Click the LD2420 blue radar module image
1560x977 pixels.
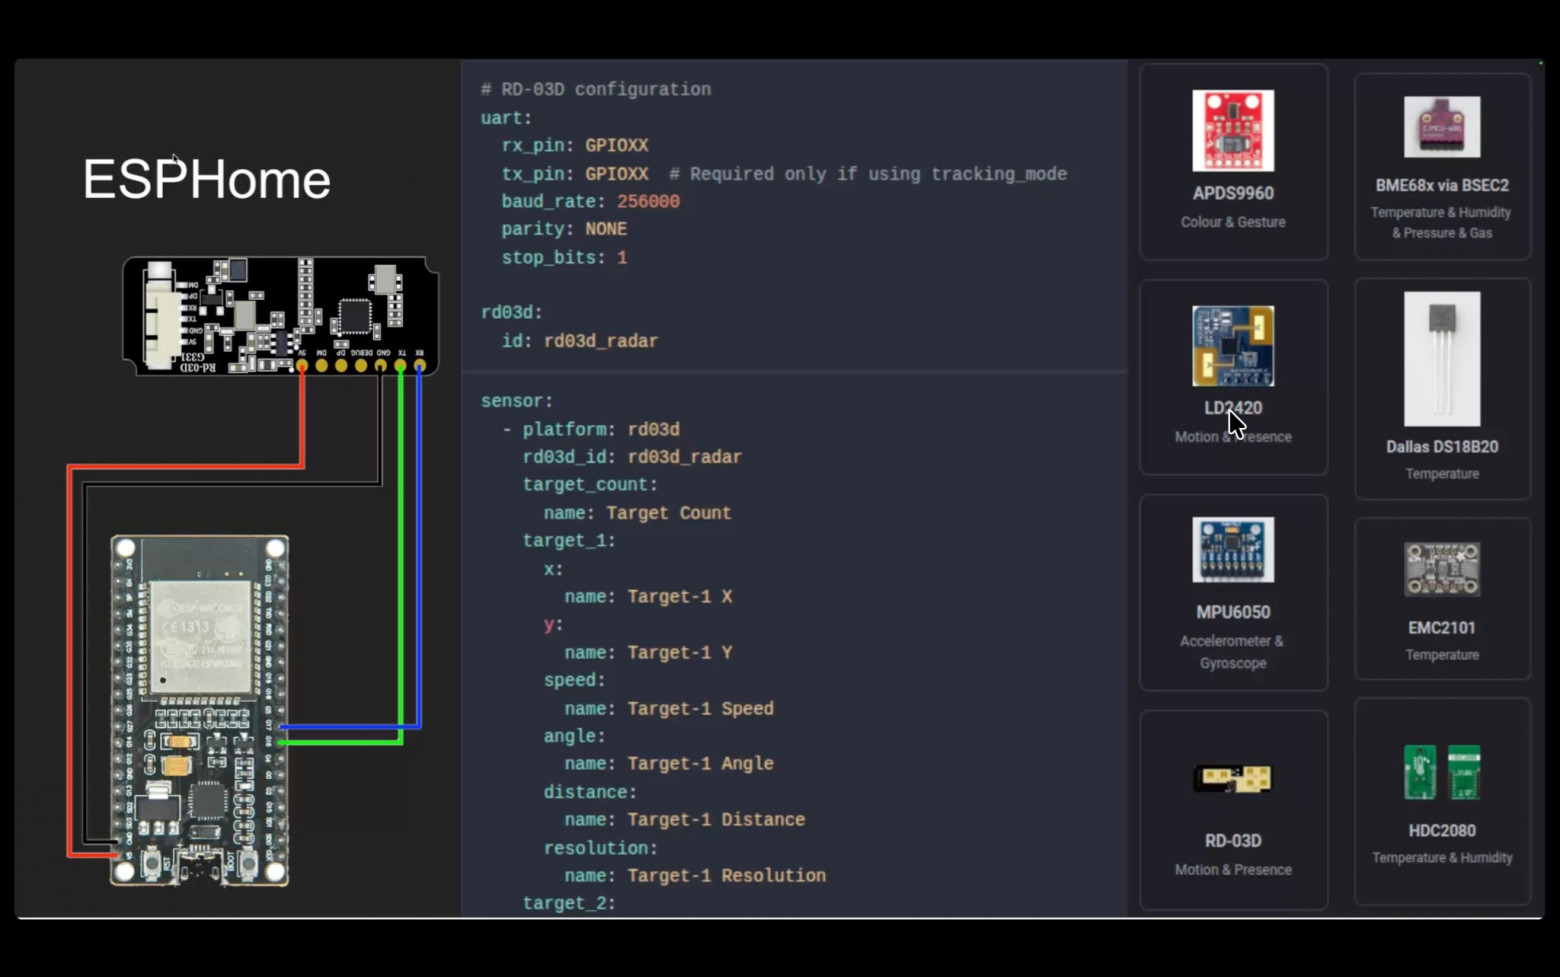click(x=1233, y=346)
